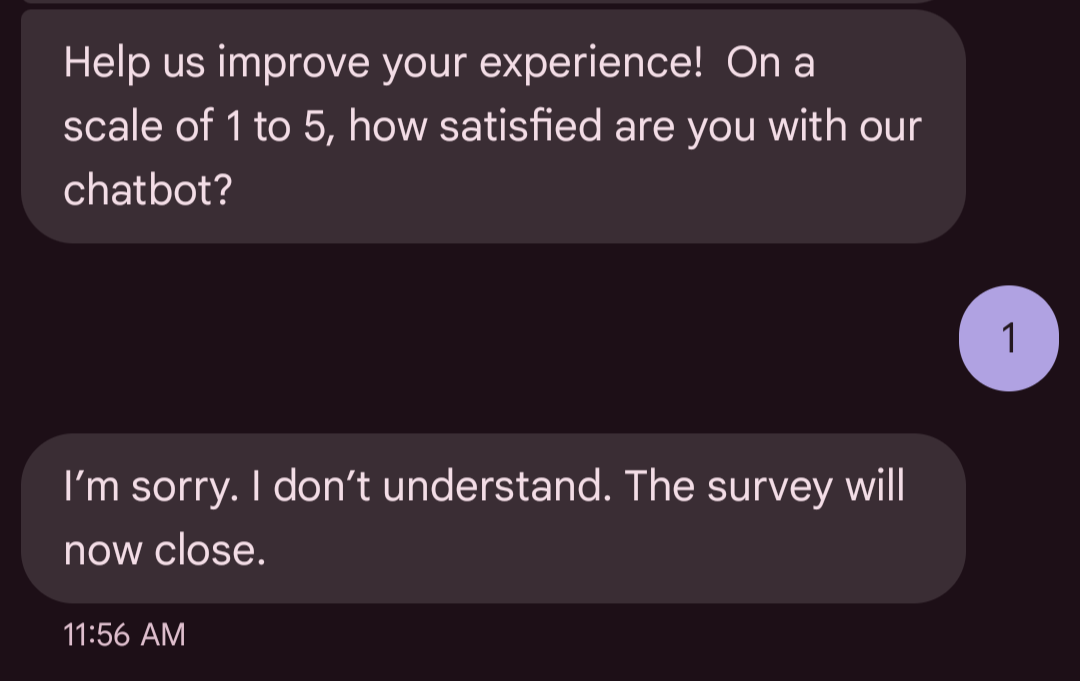Select the purple "1" reply bubble
Image resolution: width=1080 pixels, height=681 pixels.
click(1008, 339)
